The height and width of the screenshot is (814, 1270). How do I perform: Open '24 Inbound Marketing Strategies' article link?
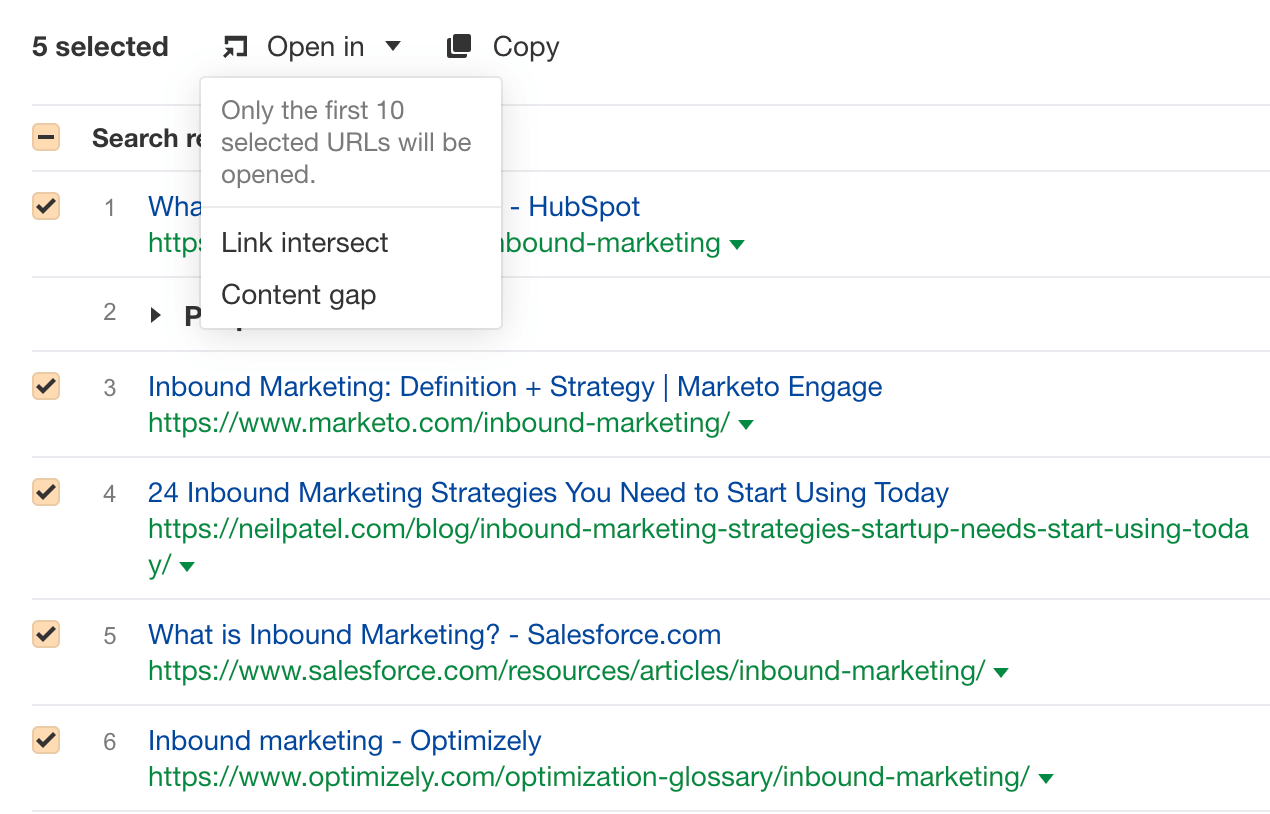[x=548, y=492]
